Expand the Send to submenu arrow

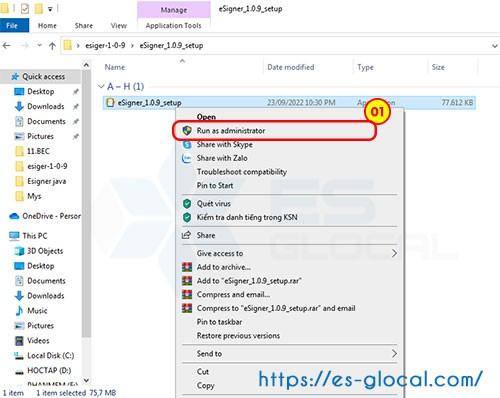(x=394, y=354)
